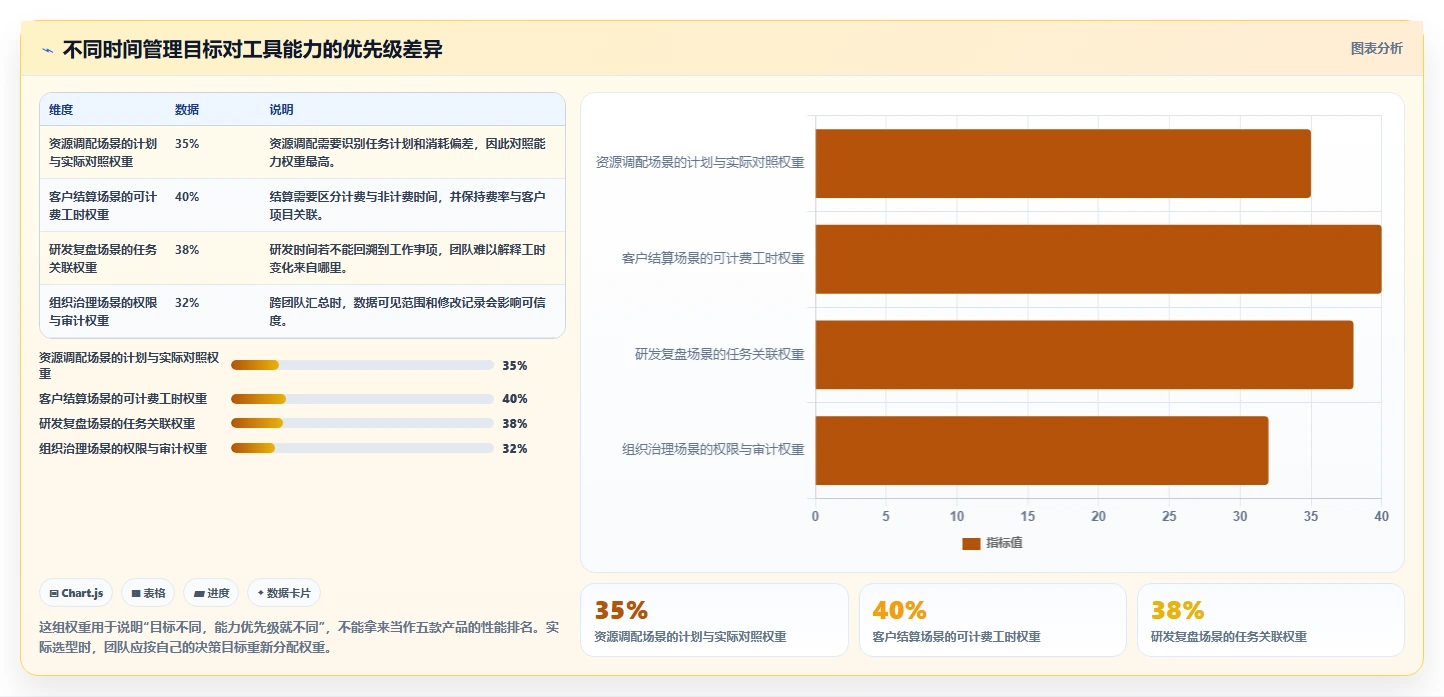Click the 40% value in the table
This screenshot has height=697, width=1444.
(187, 197)
